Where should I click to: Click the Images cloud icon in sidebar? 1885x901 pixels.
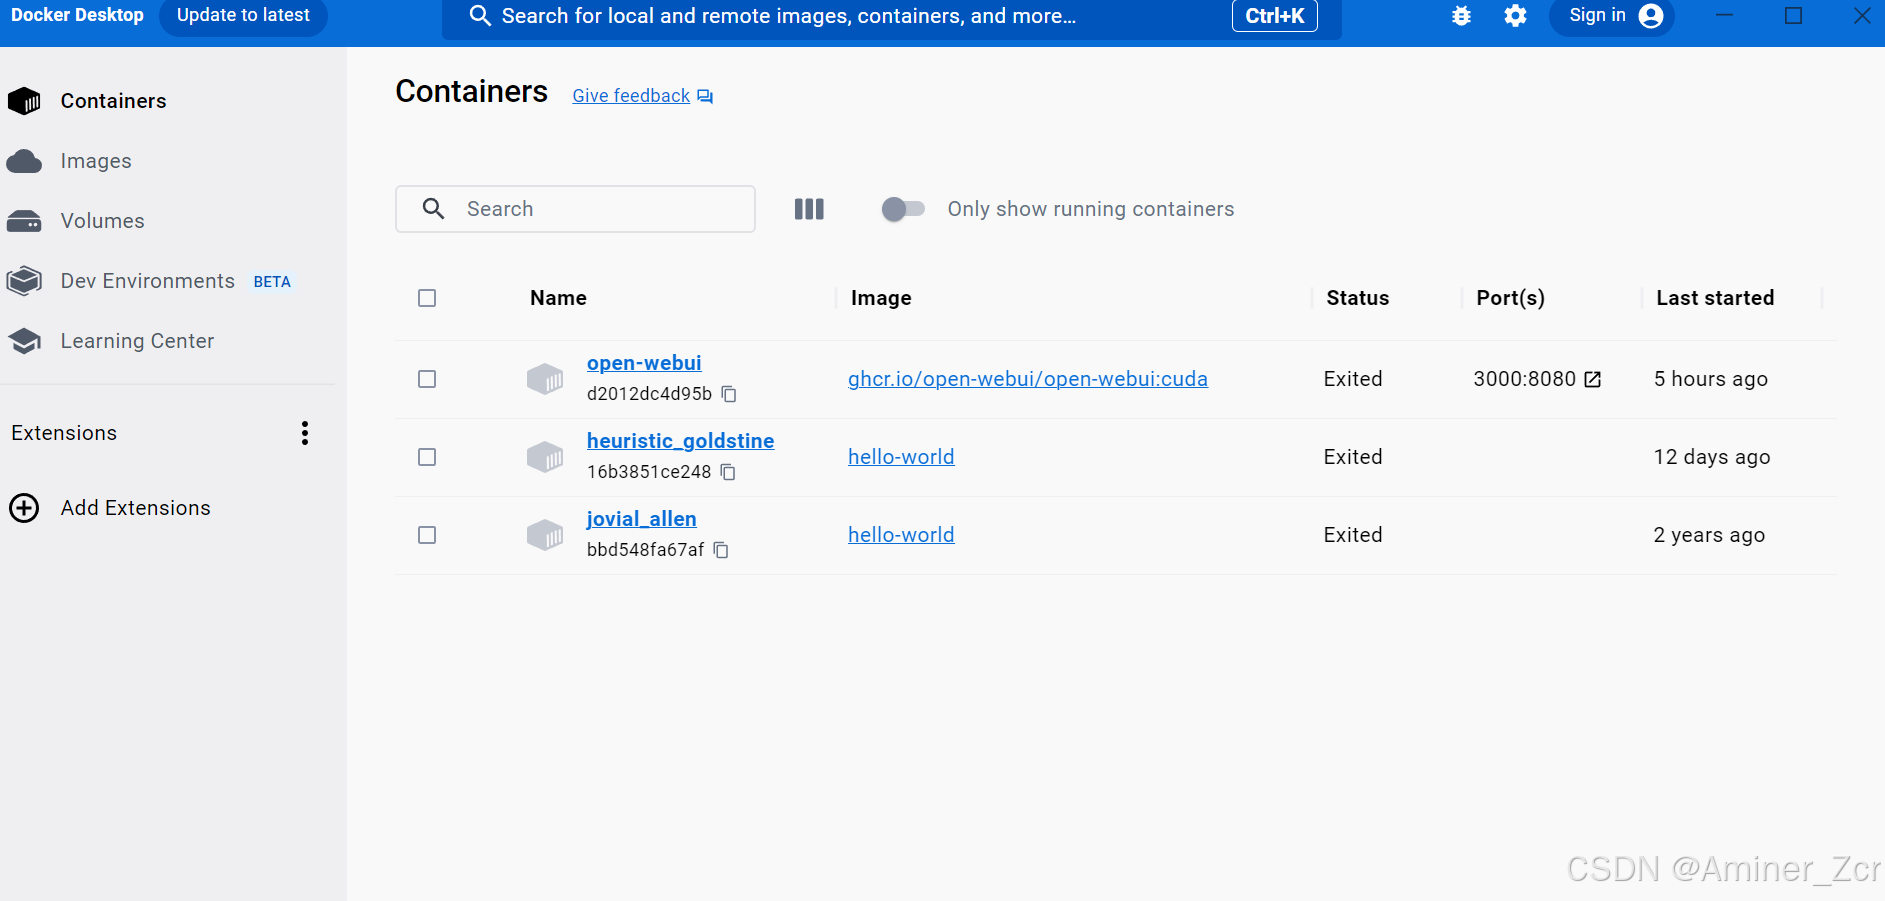tap(24, 161)
